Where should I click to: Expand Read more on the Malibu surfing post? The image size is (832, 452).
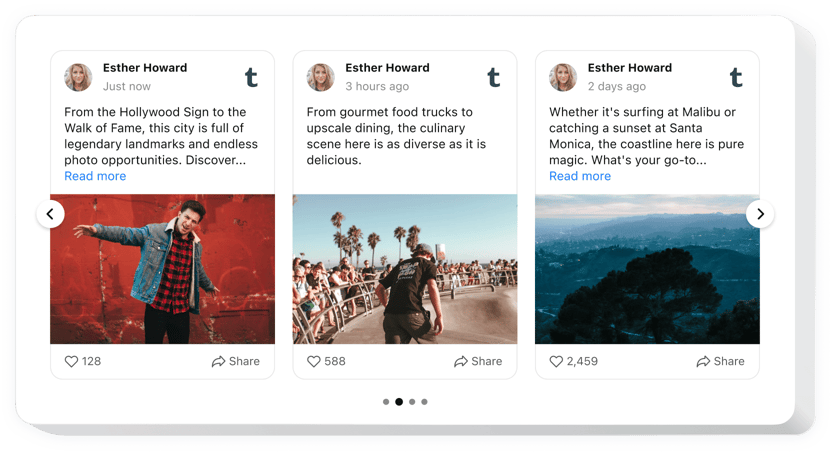(x=580, y=176)
